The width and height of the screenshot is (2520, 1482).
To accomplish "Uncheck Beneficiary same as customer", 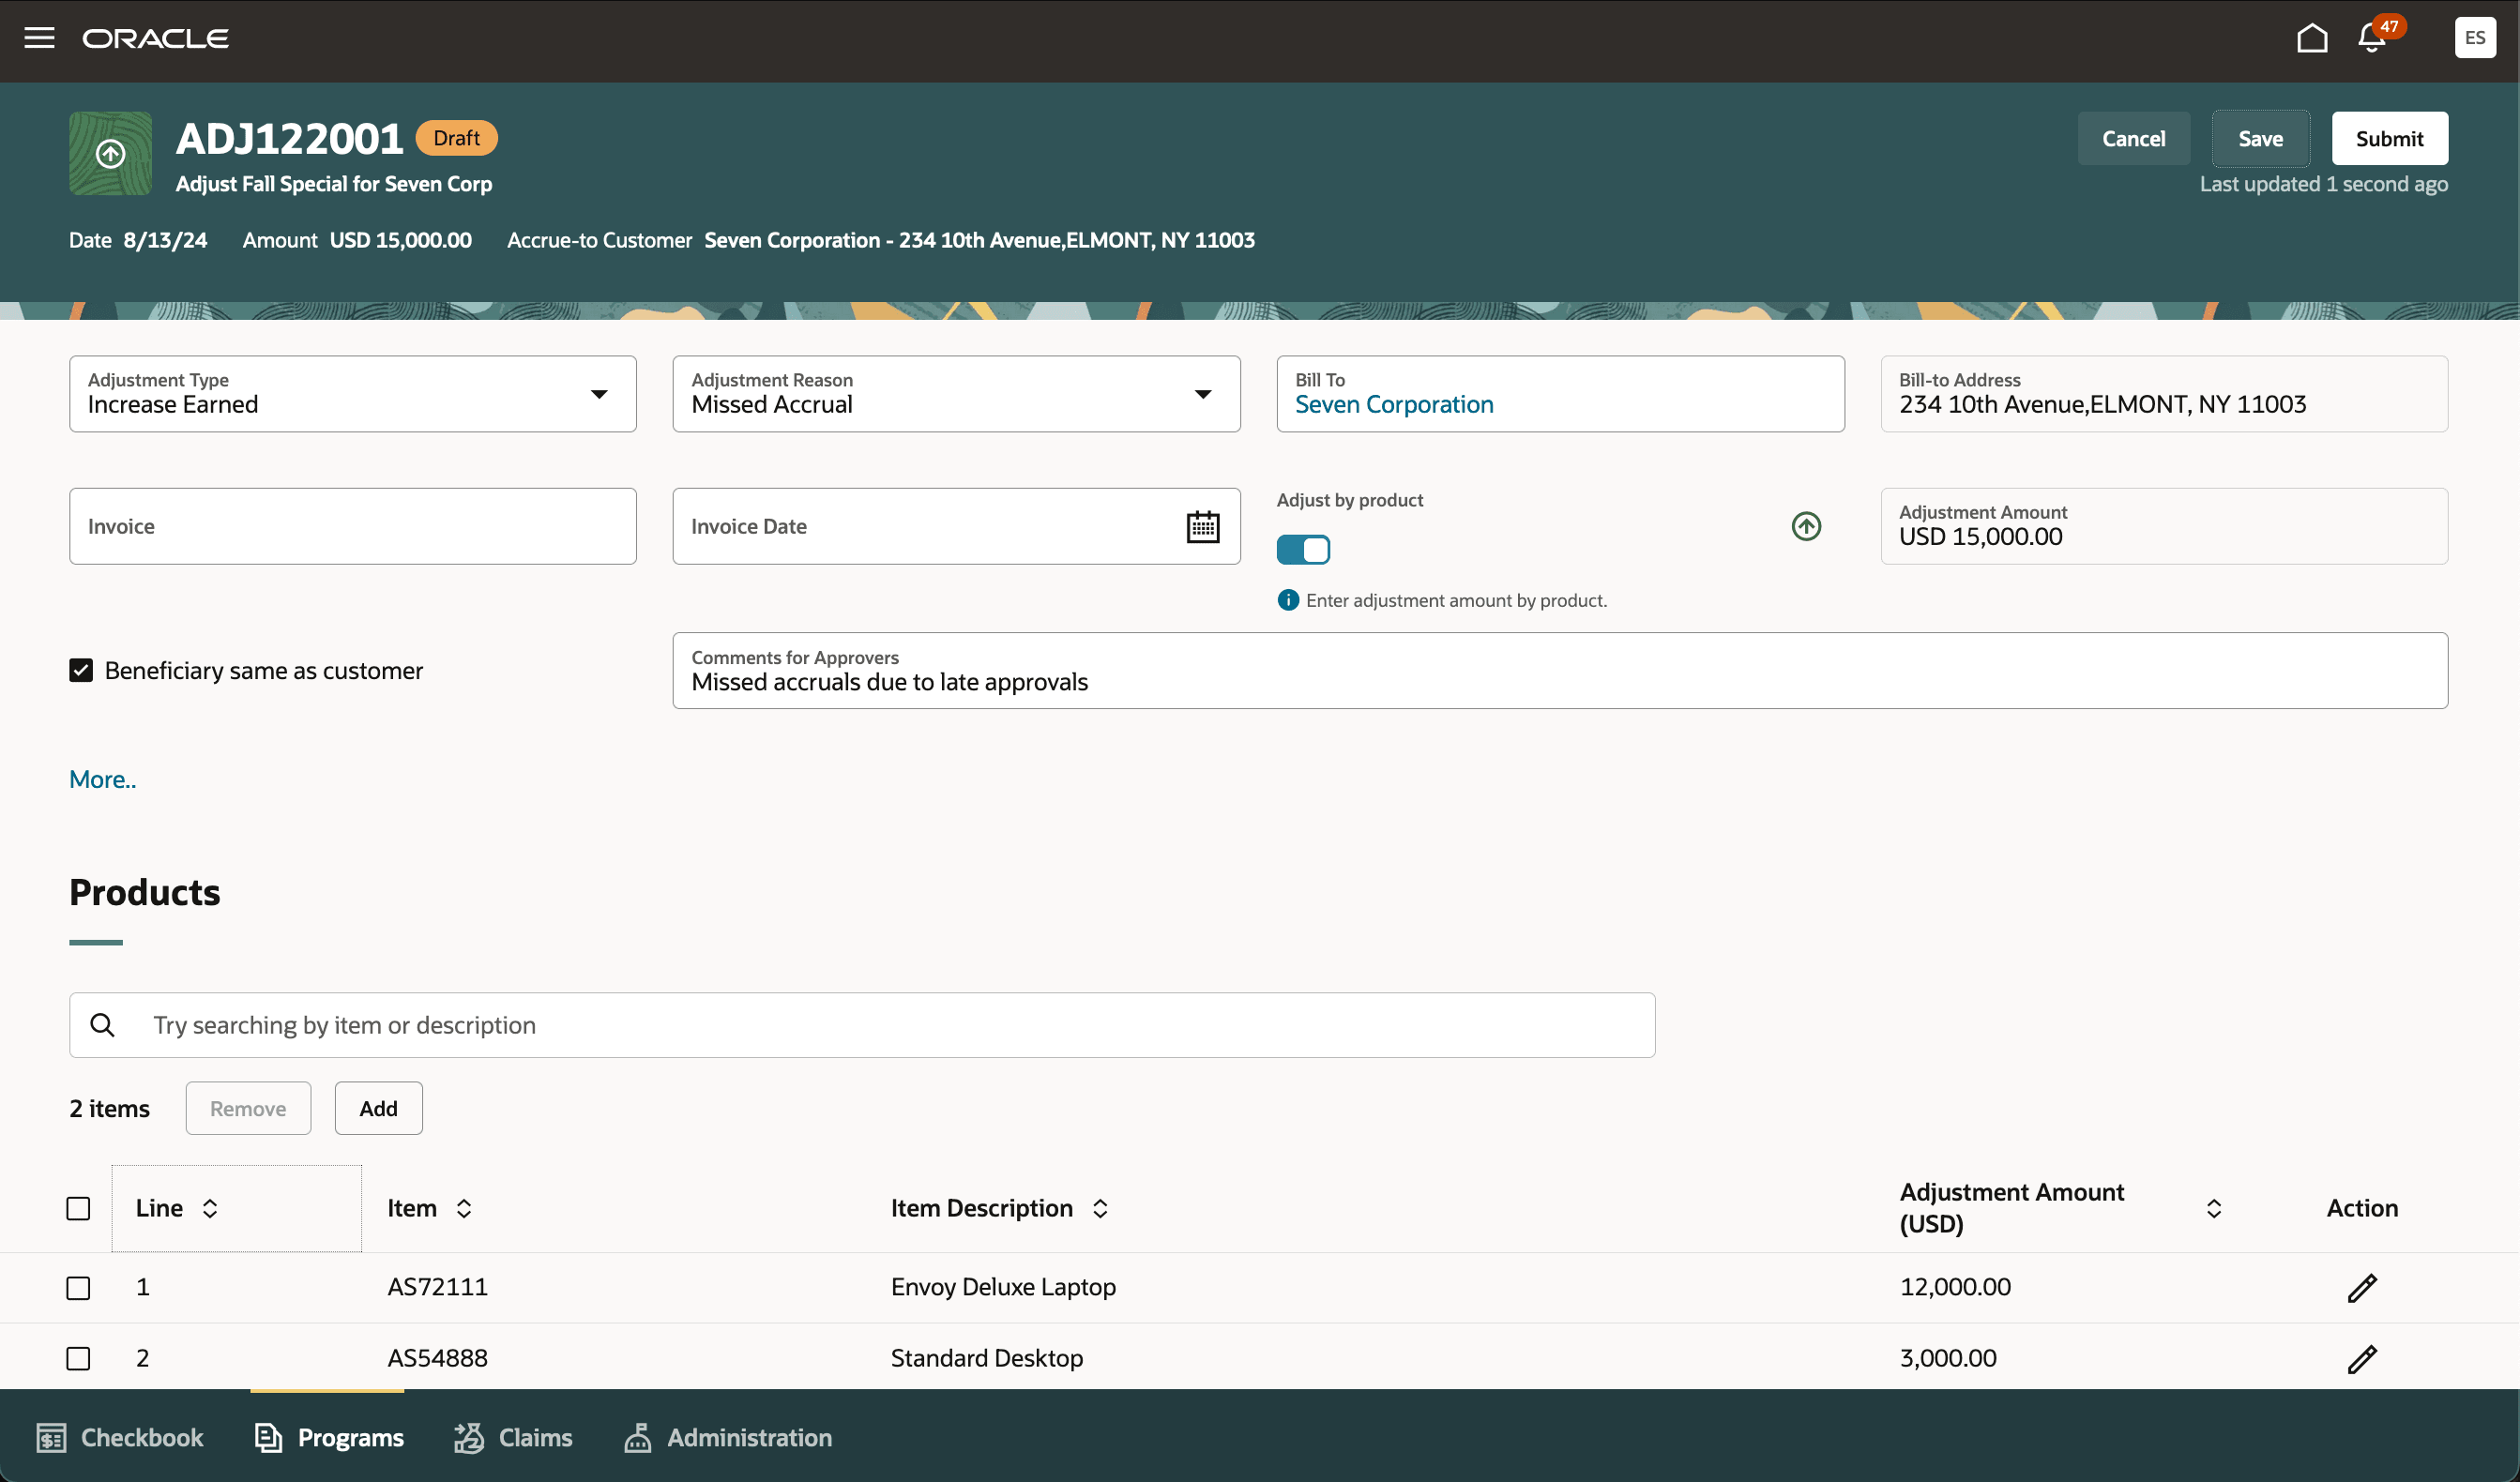I will (81, 670).
